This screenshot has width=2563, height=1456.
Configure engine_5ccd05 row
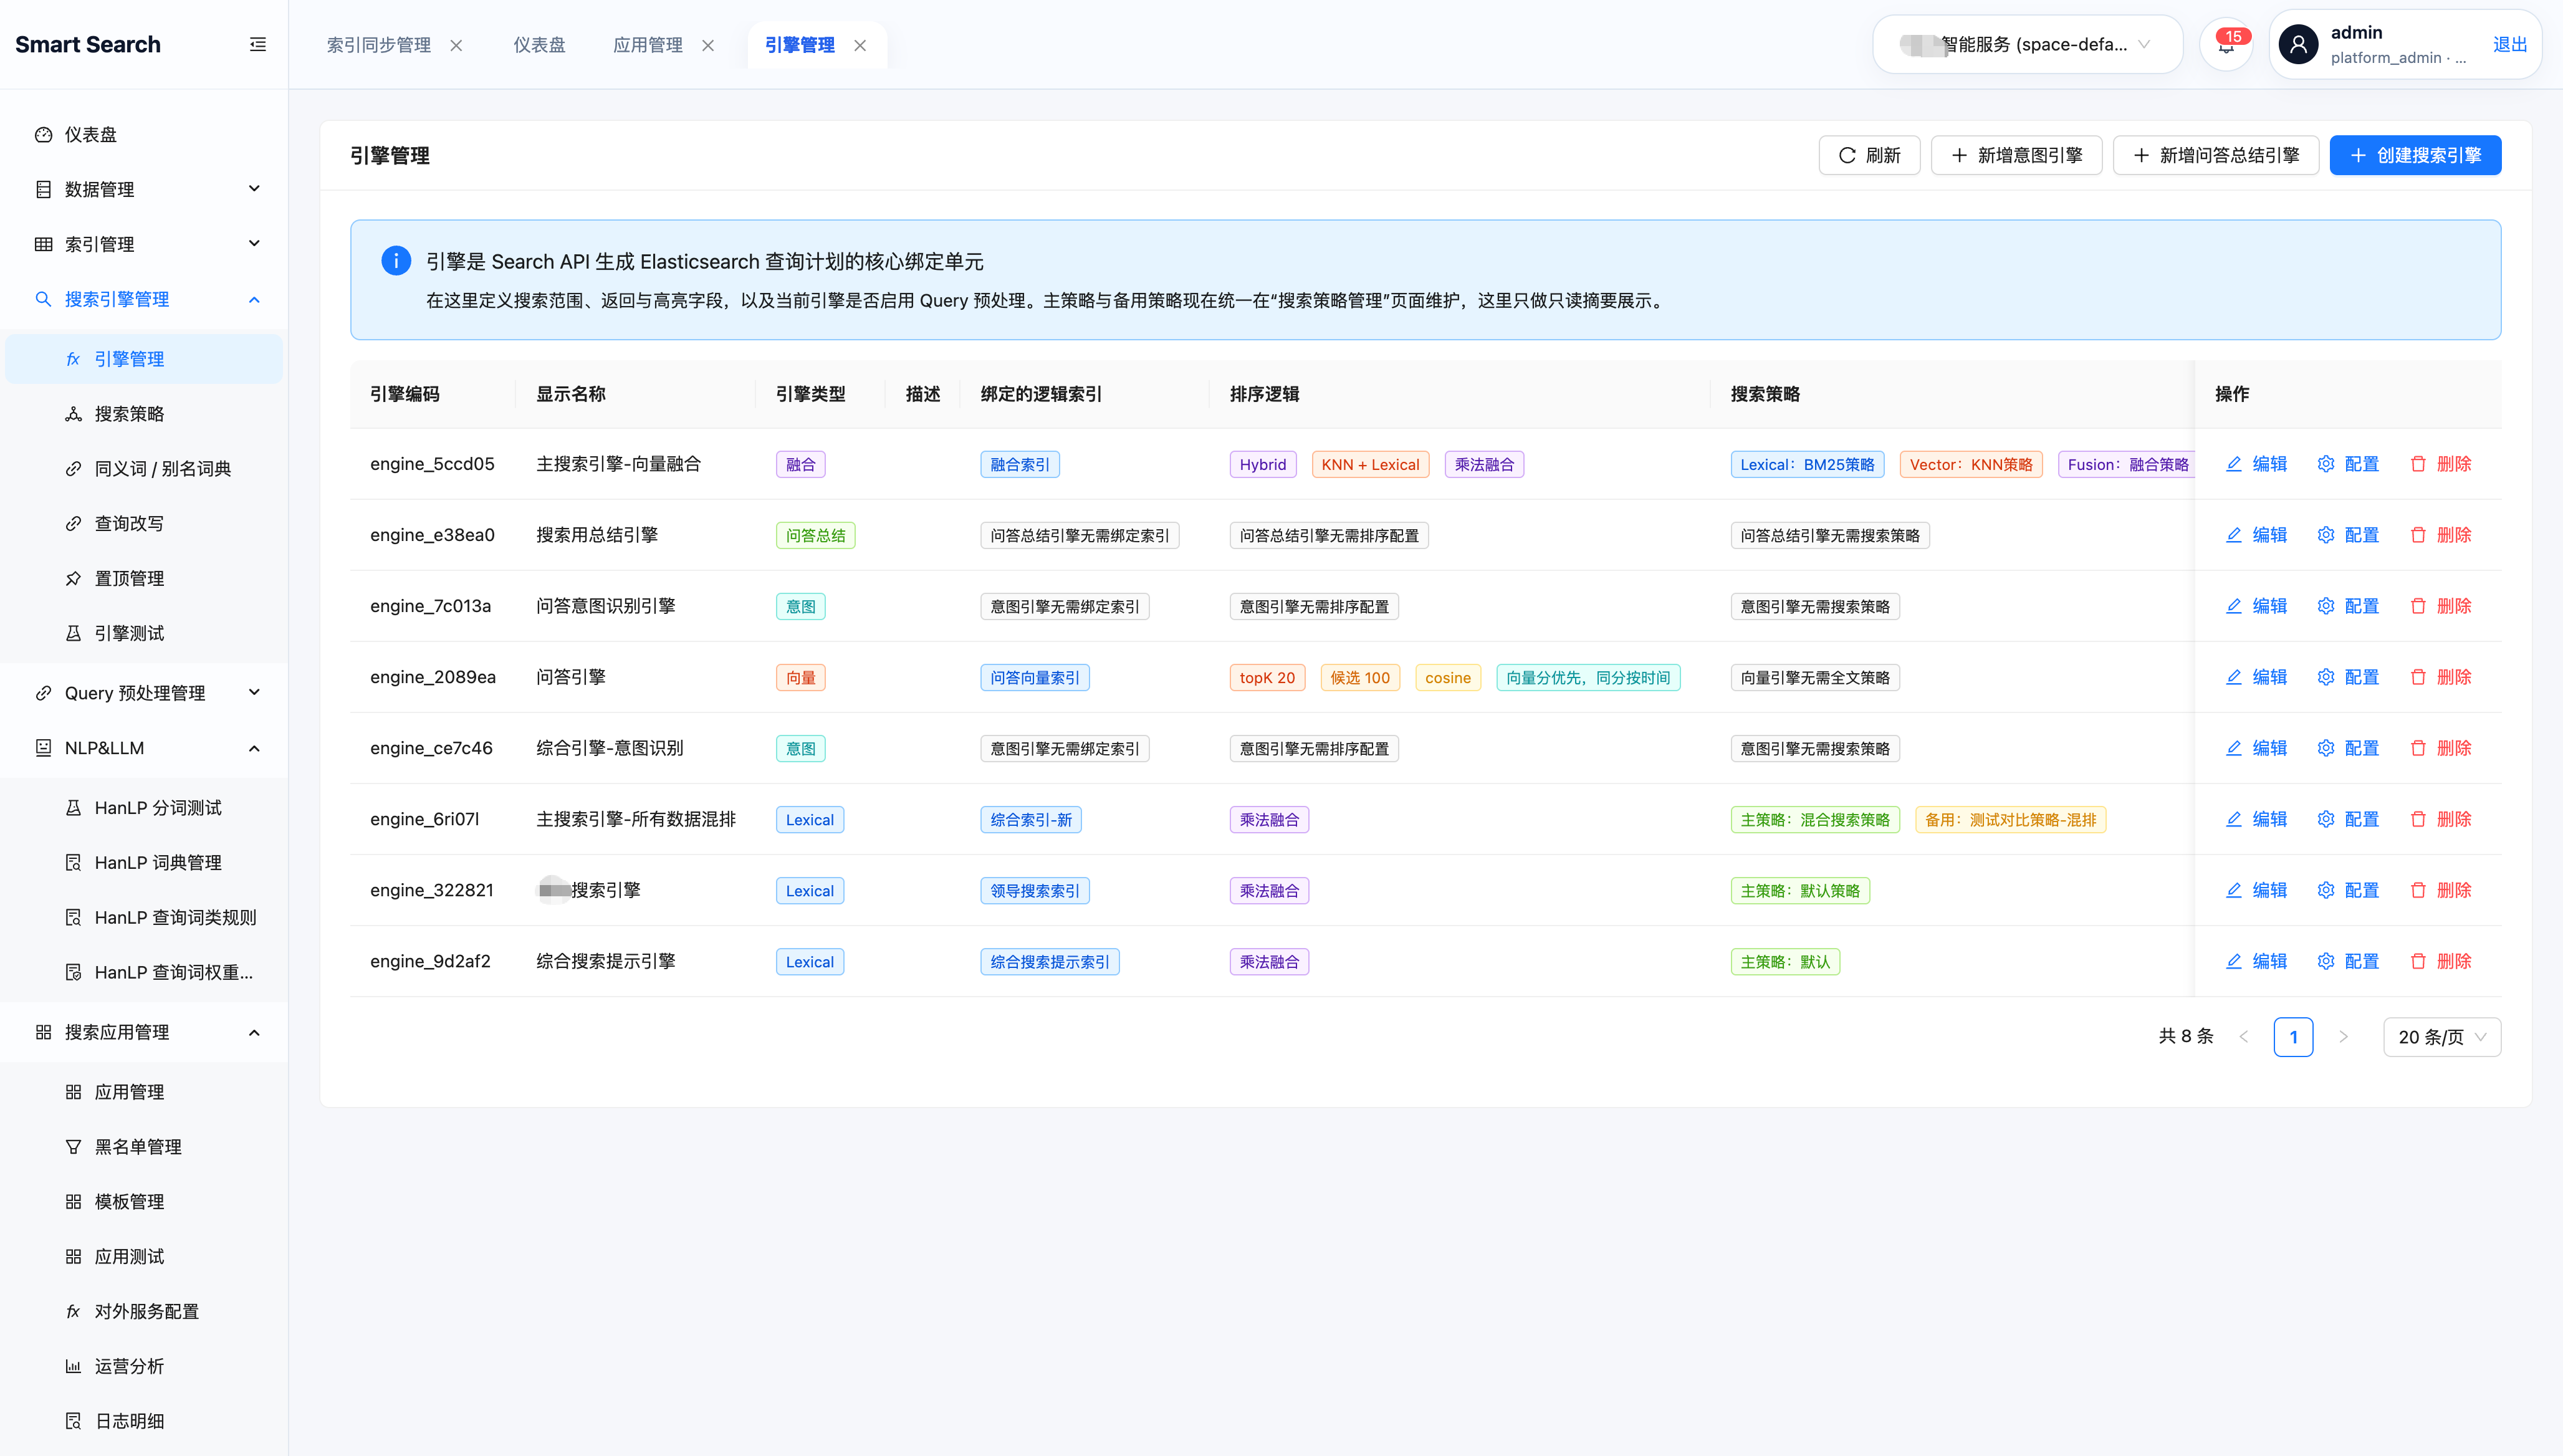click(2348, 464)
